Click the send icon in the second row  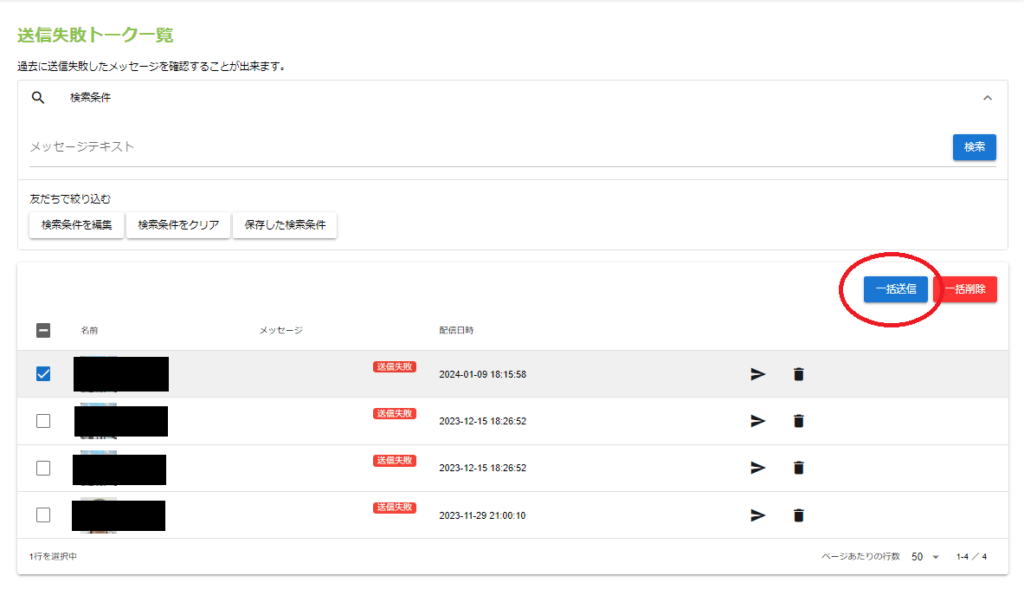[x=758, y=421]
